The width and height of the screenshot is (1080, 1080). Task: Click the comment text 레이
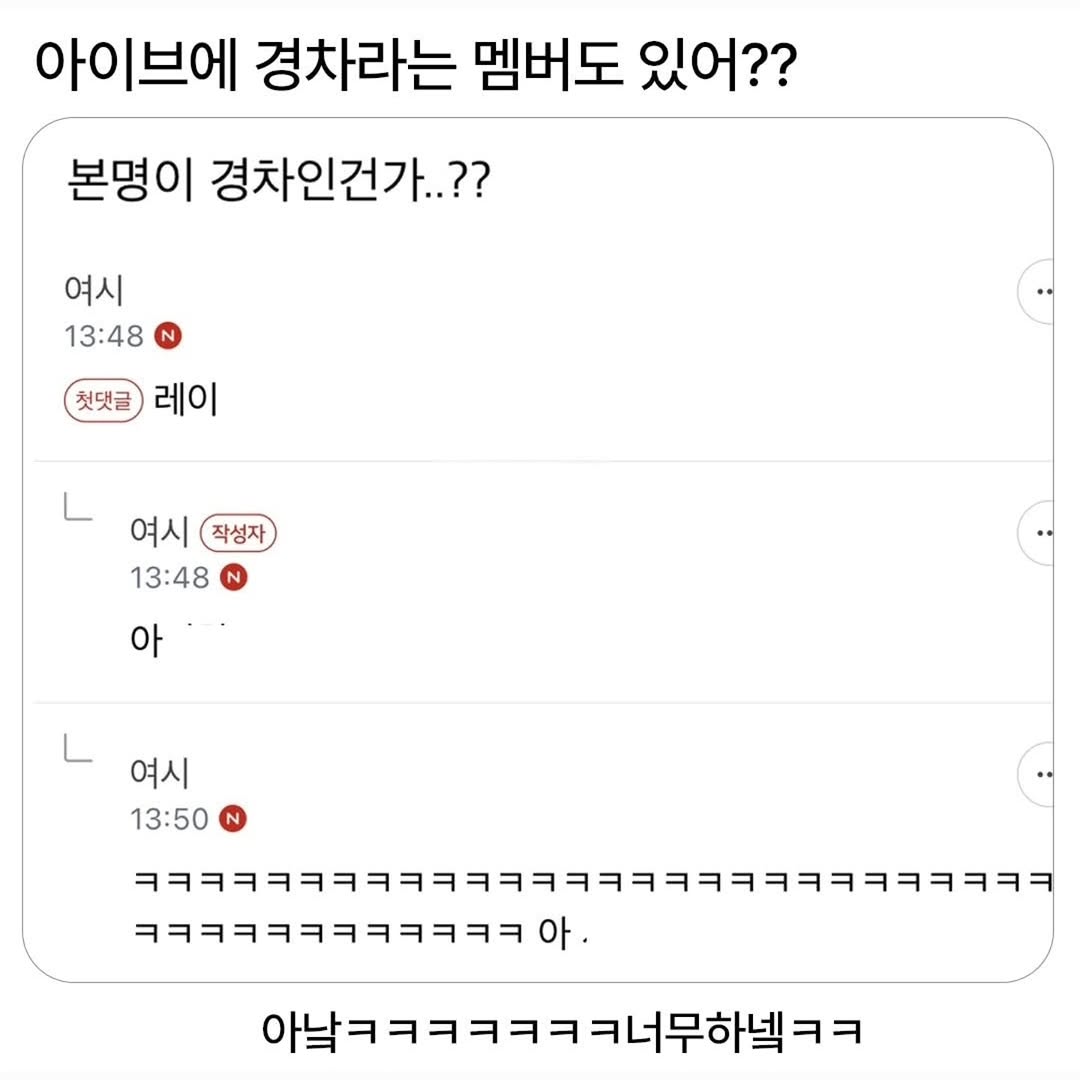(186, 400)
